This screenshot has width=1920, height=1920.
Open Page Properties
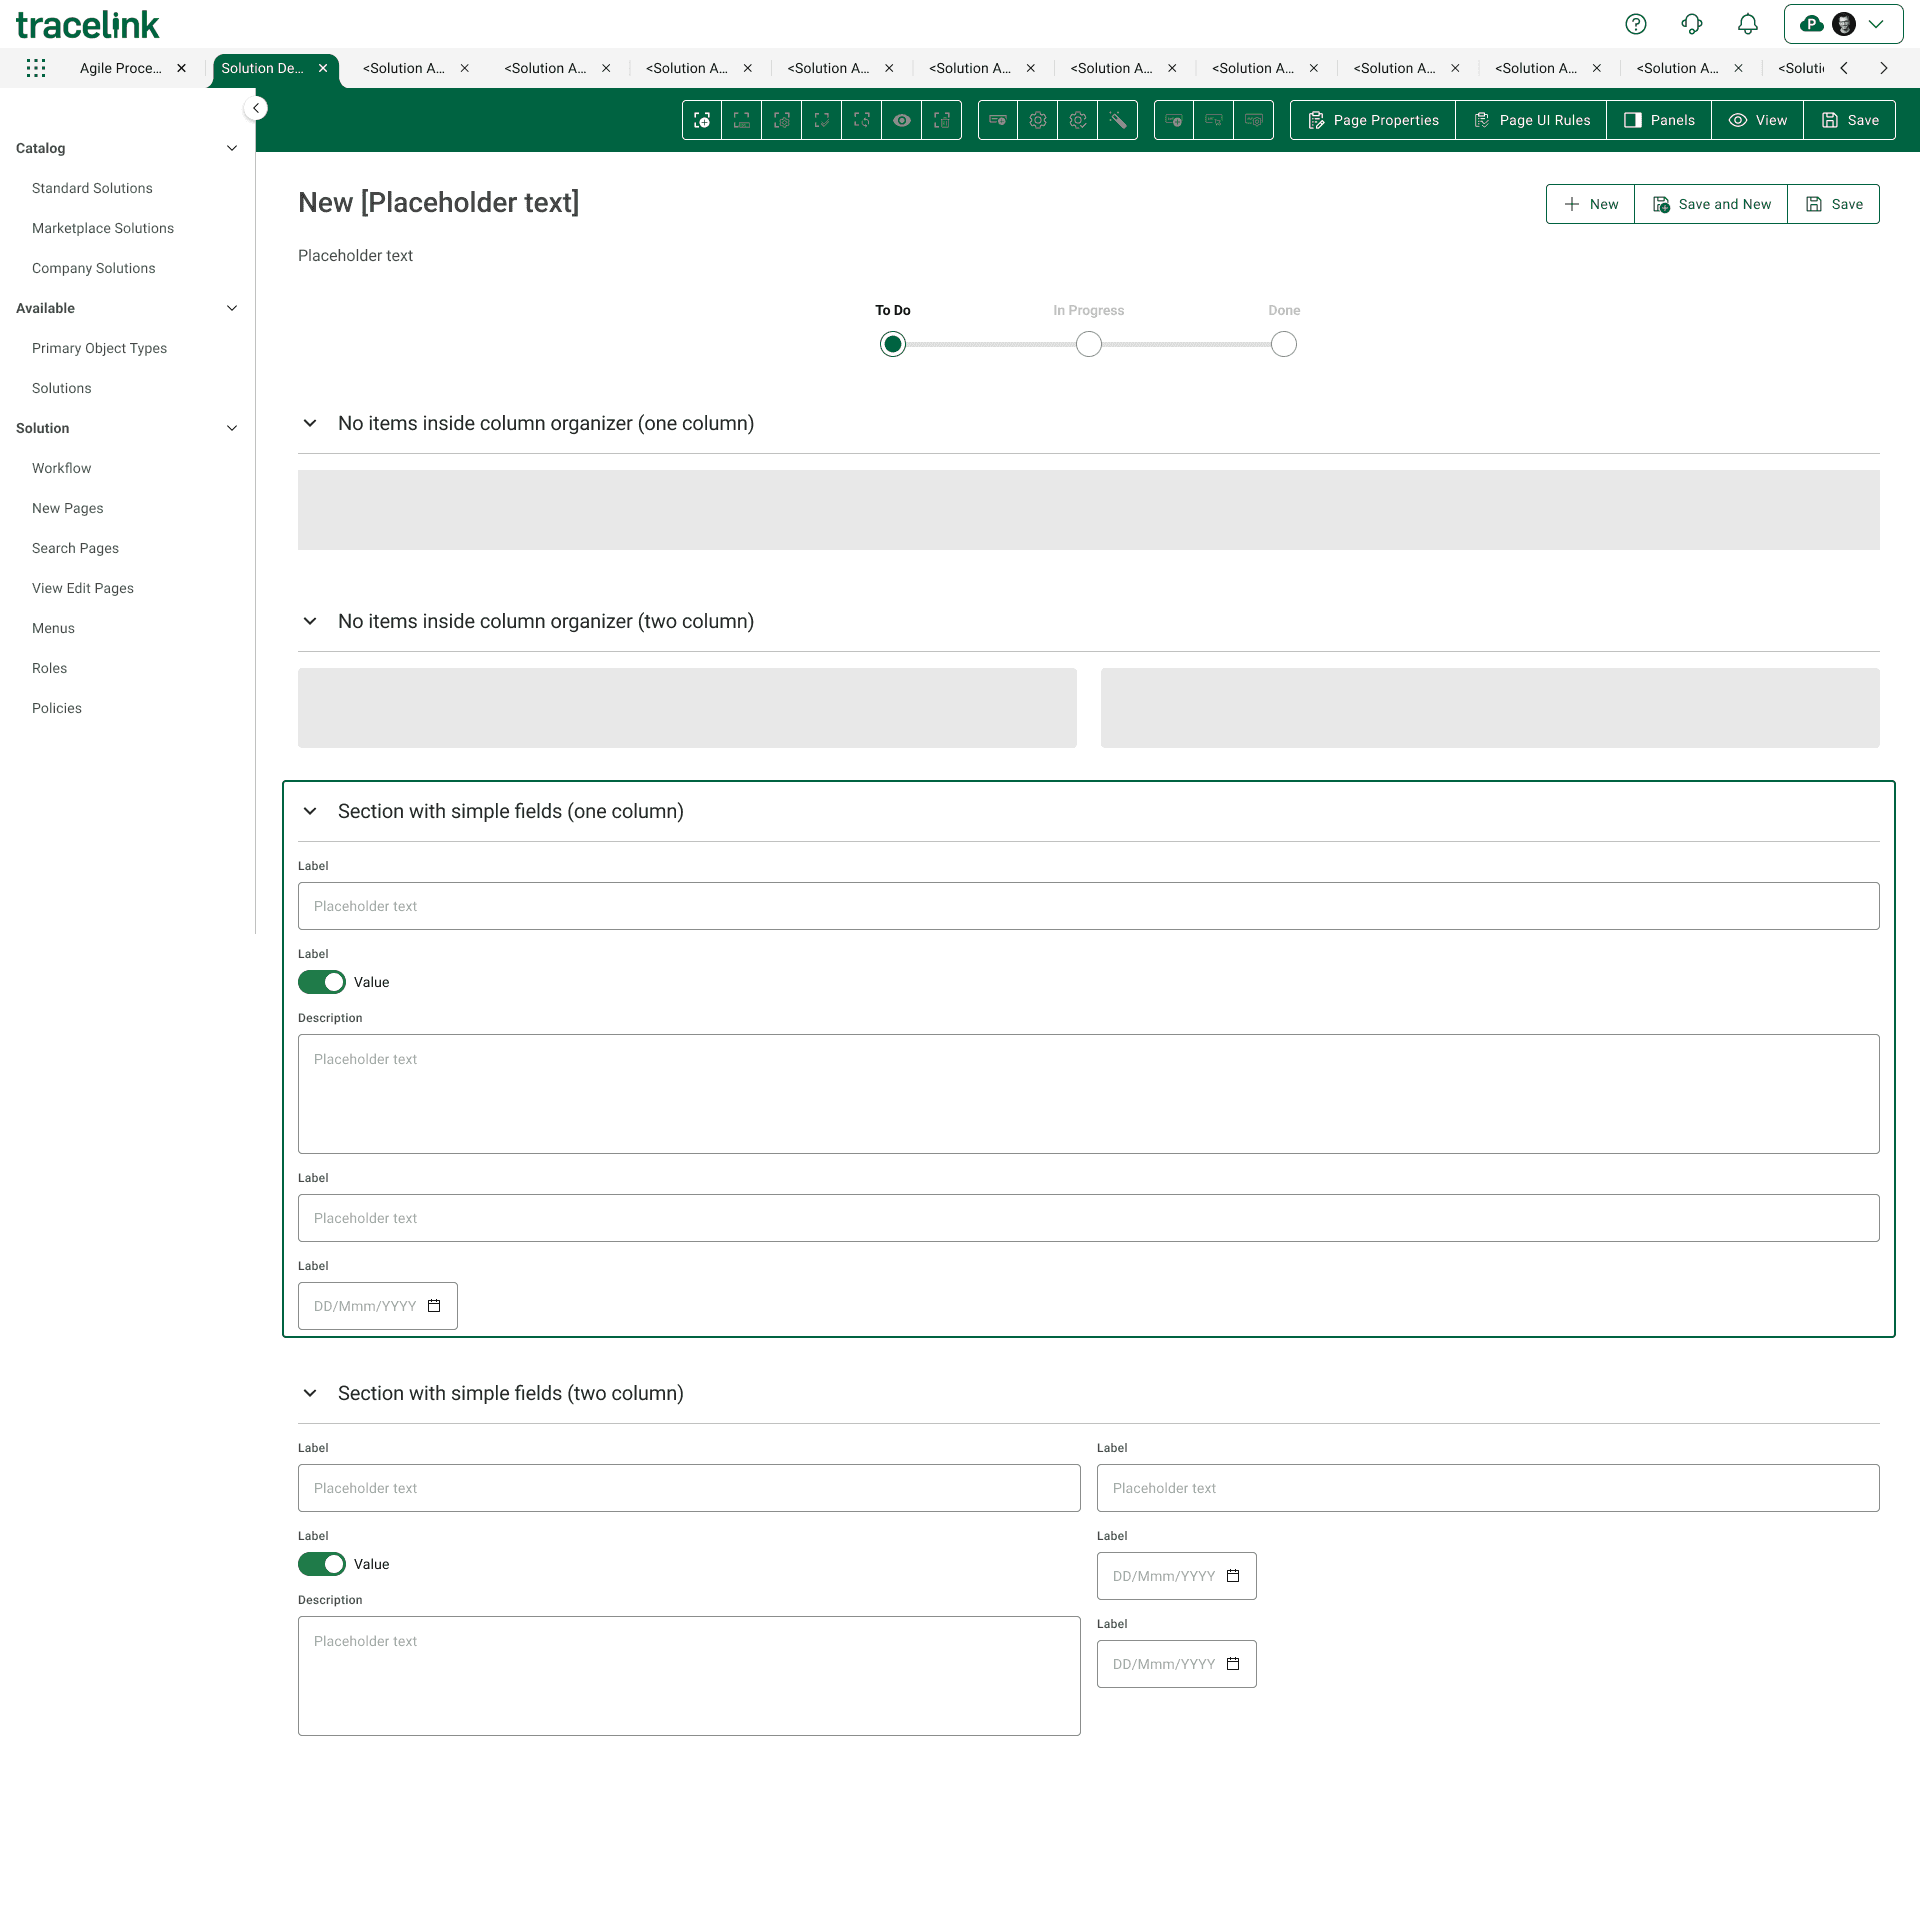1373,120
